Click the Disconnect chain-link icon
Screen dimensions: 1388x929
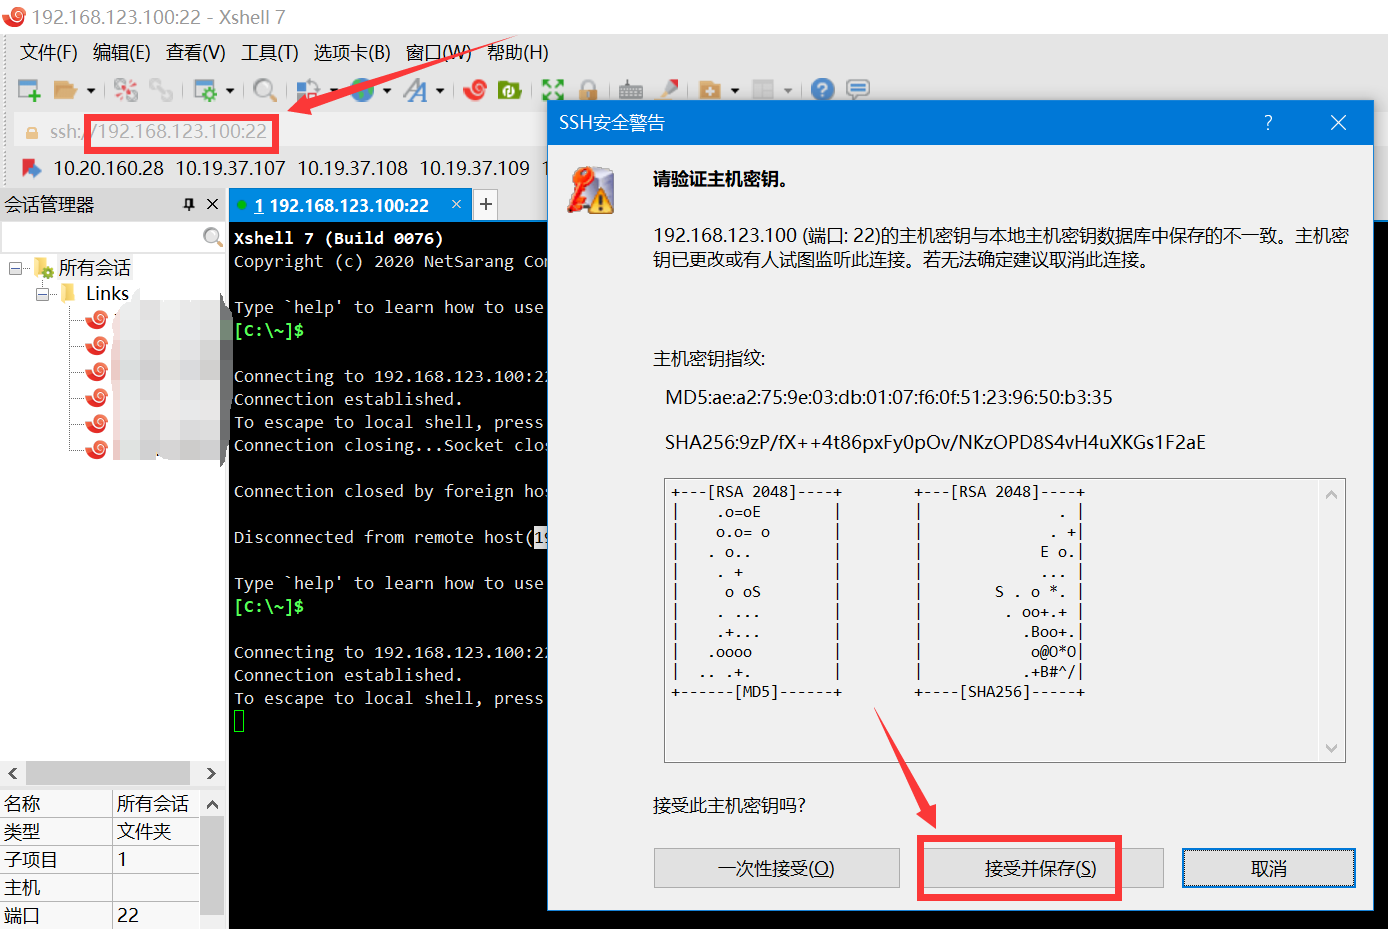[160, 90]
